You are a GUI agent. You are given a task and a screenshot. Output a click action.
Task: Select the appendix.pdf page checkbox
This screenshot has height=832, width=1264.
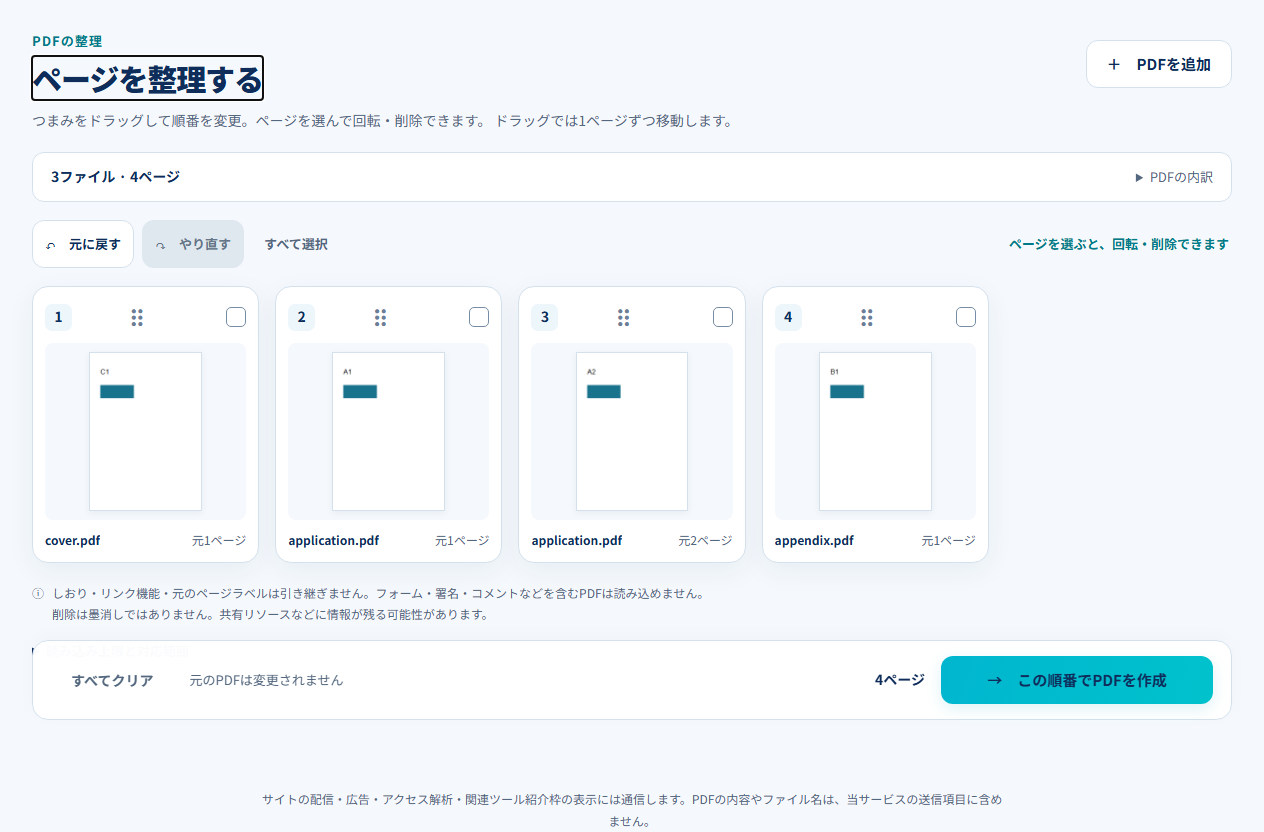tap(966, 317)
